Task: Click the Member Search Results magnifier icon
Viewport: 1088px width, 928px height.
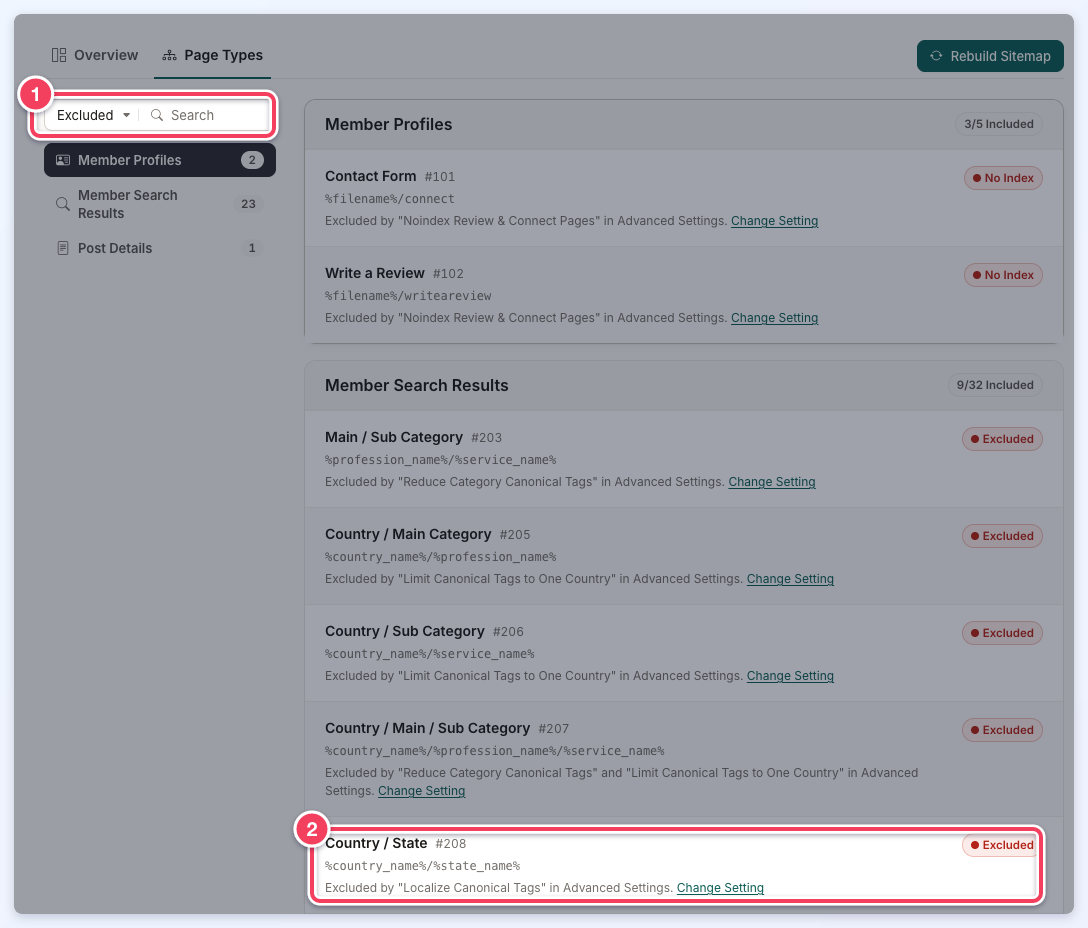Action: click(x=62, y=204)
